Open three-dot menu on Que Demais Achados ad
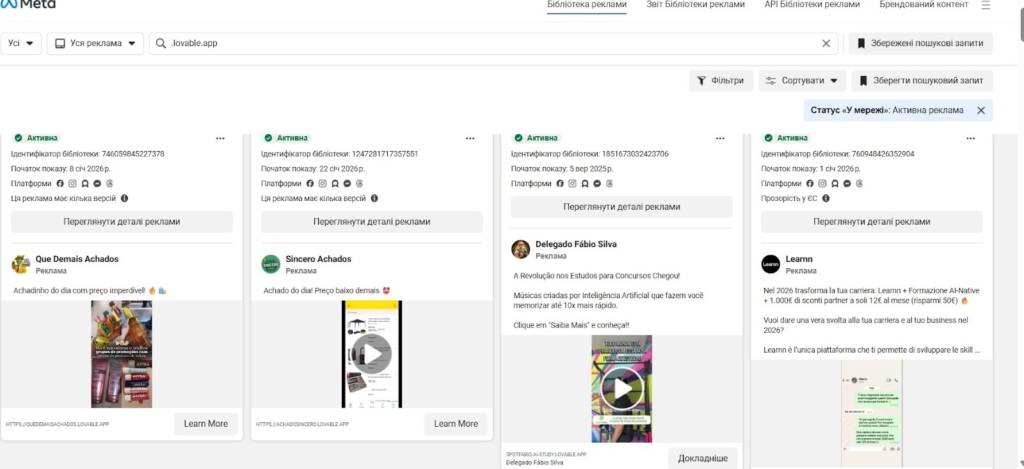Viewport: 1024px width, 469px height. [219, 138]
